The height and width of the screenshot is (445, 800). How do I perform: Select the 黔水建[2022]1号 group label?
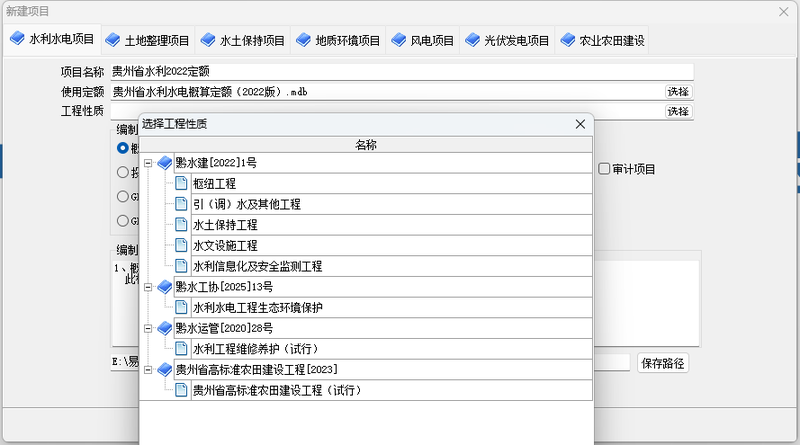coord(216,163)
